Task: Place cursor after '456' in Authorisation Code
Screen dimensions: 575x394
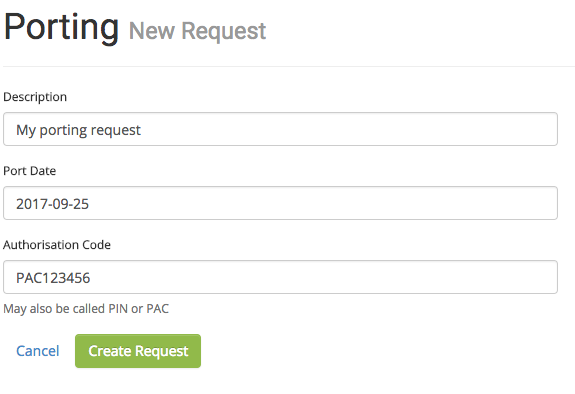Action: coord(91,278)
